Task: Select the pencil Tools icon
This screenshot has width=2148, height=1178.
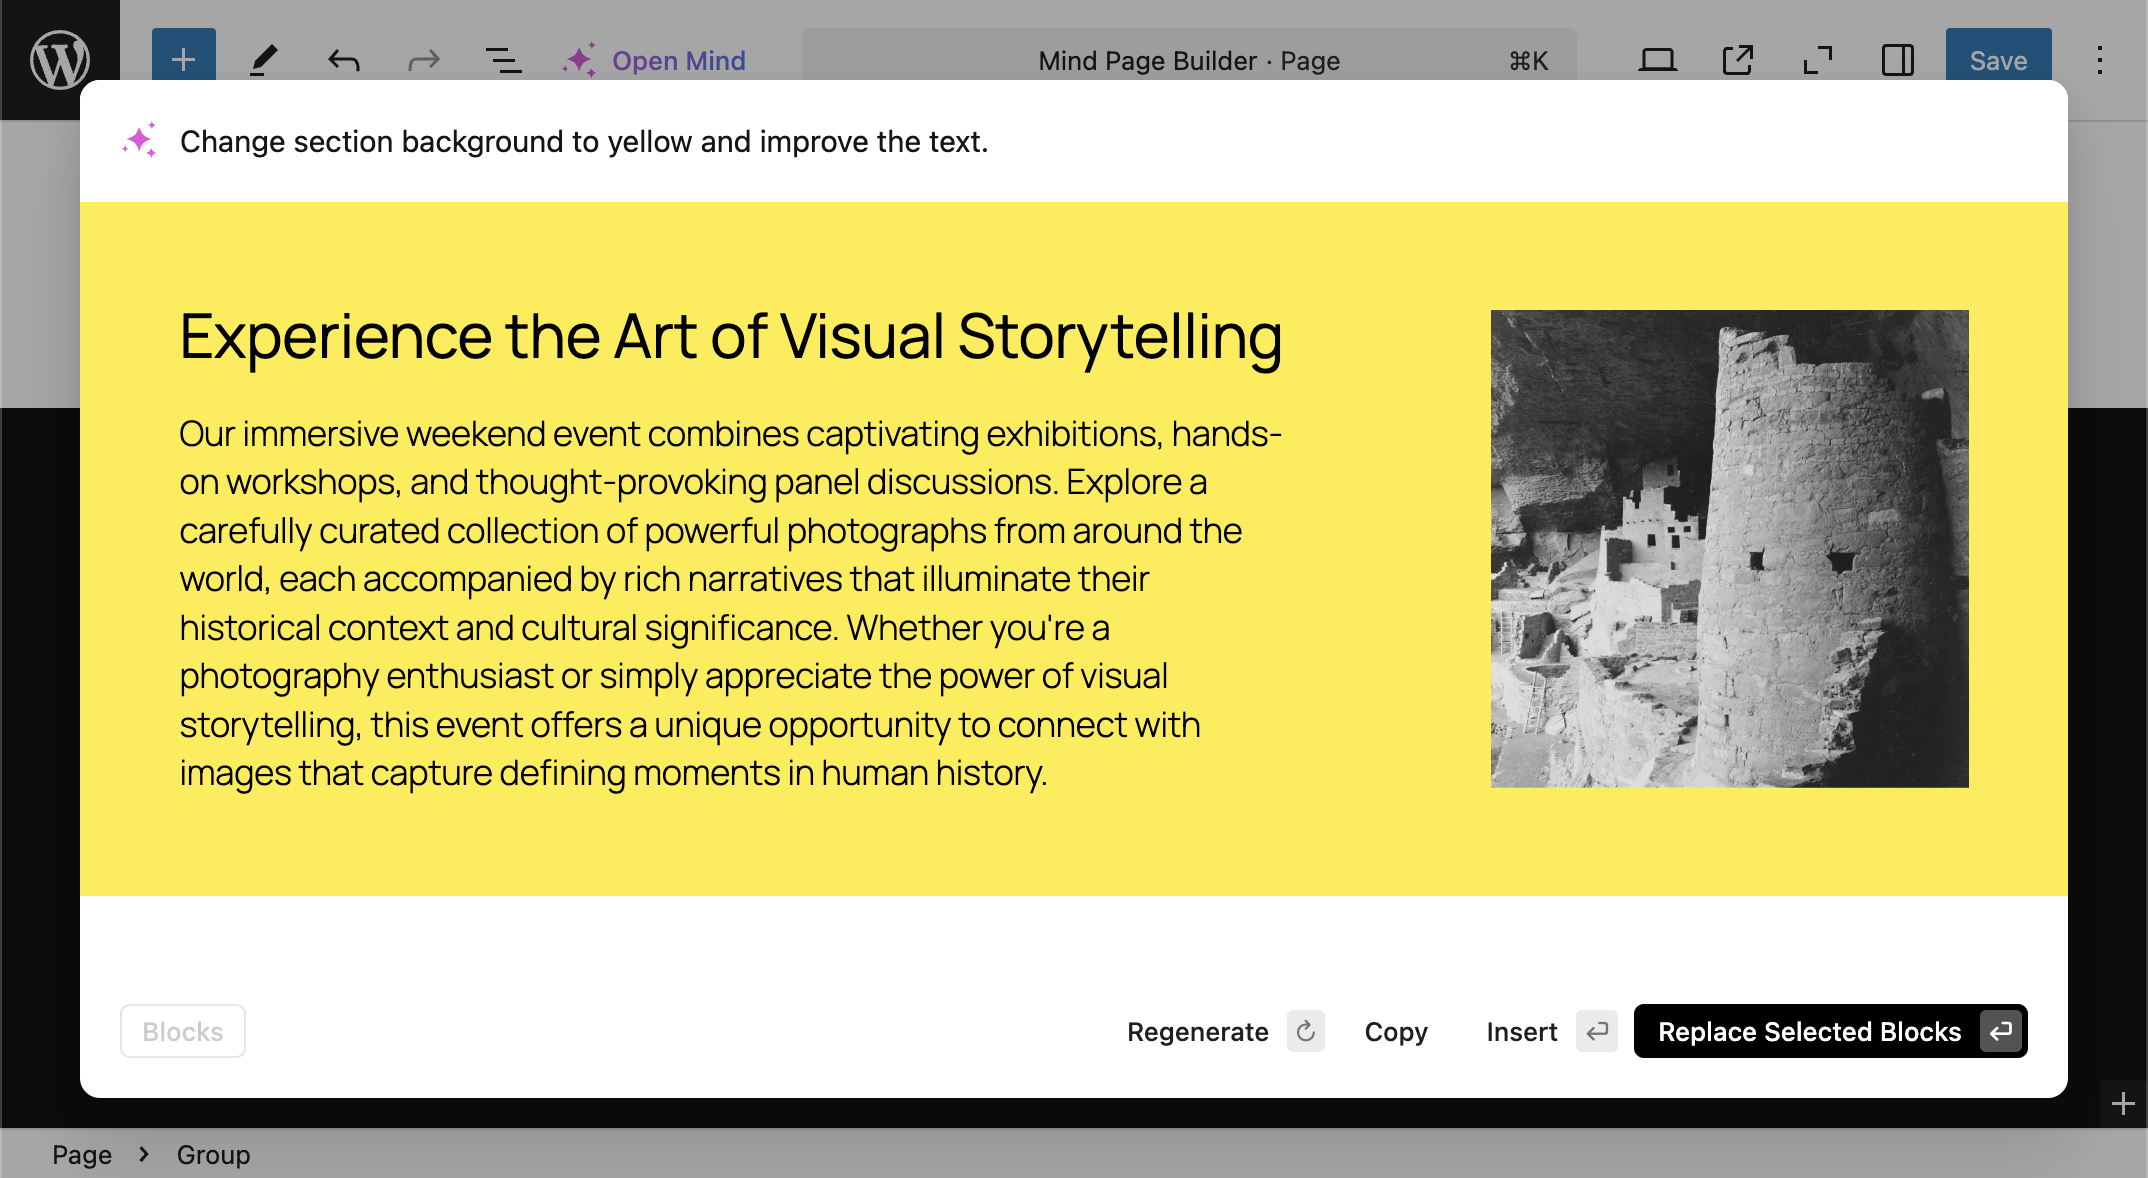Action: (263, 60)
